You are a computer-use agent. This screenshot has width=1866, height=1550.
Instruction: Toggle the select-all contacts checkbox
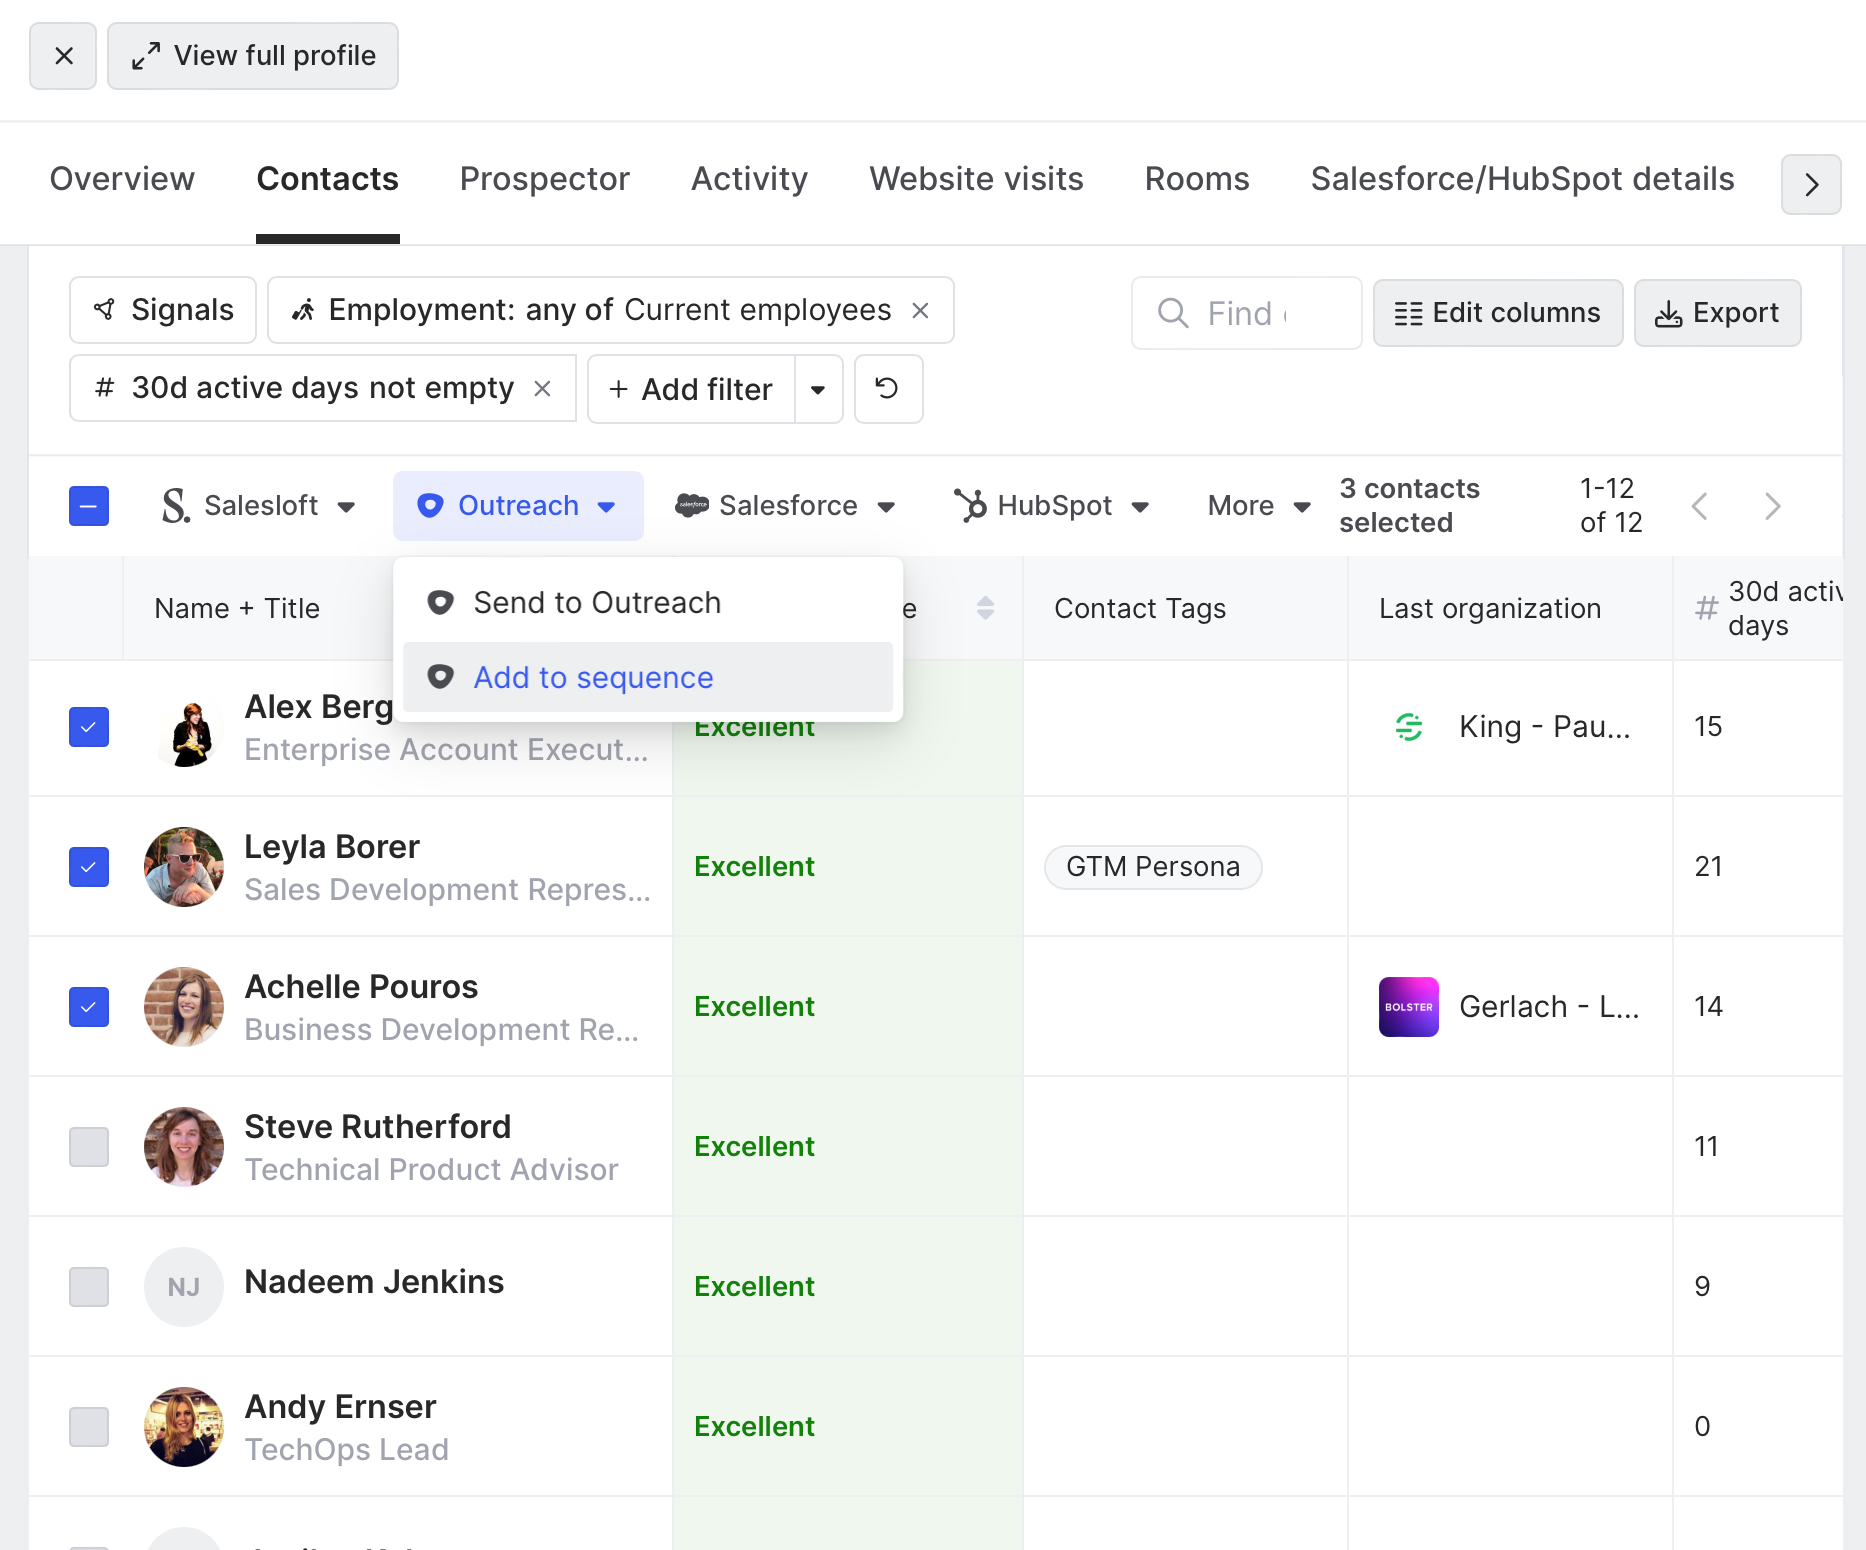tap(89, 506)
